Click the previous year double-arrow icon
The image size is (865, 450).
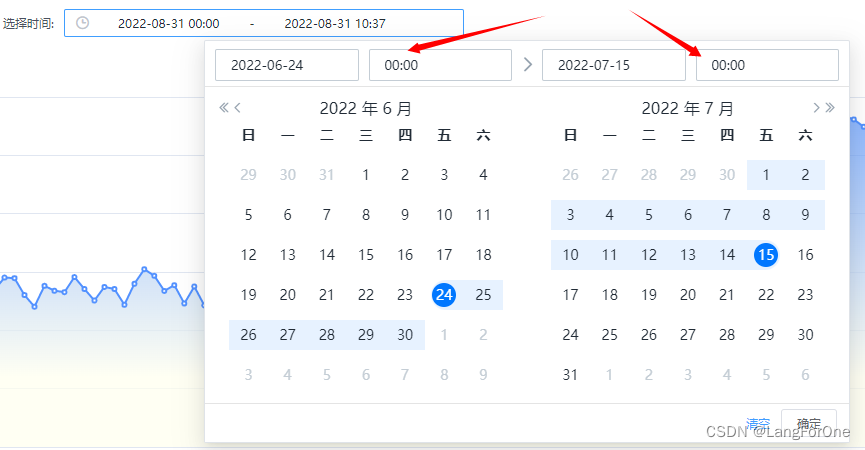click(x=223, y=108)
